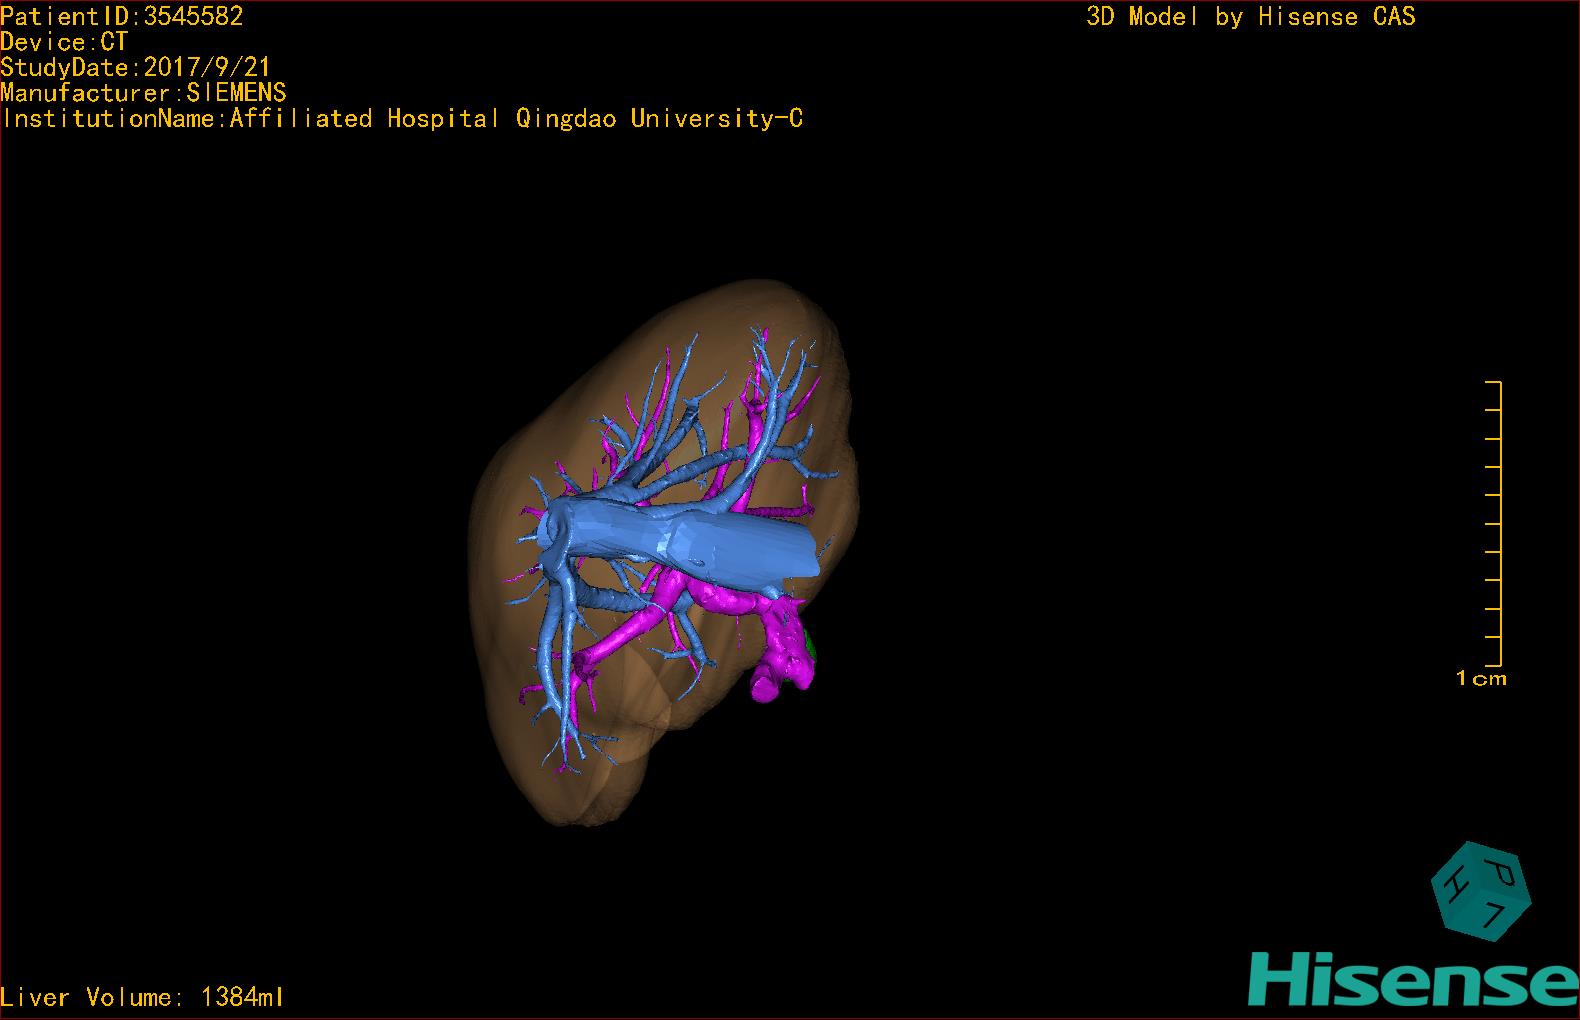Screen dimensions: 1580x1020
Task: Select the large blue inferior vena cava trunk
Action: [700, 547]
